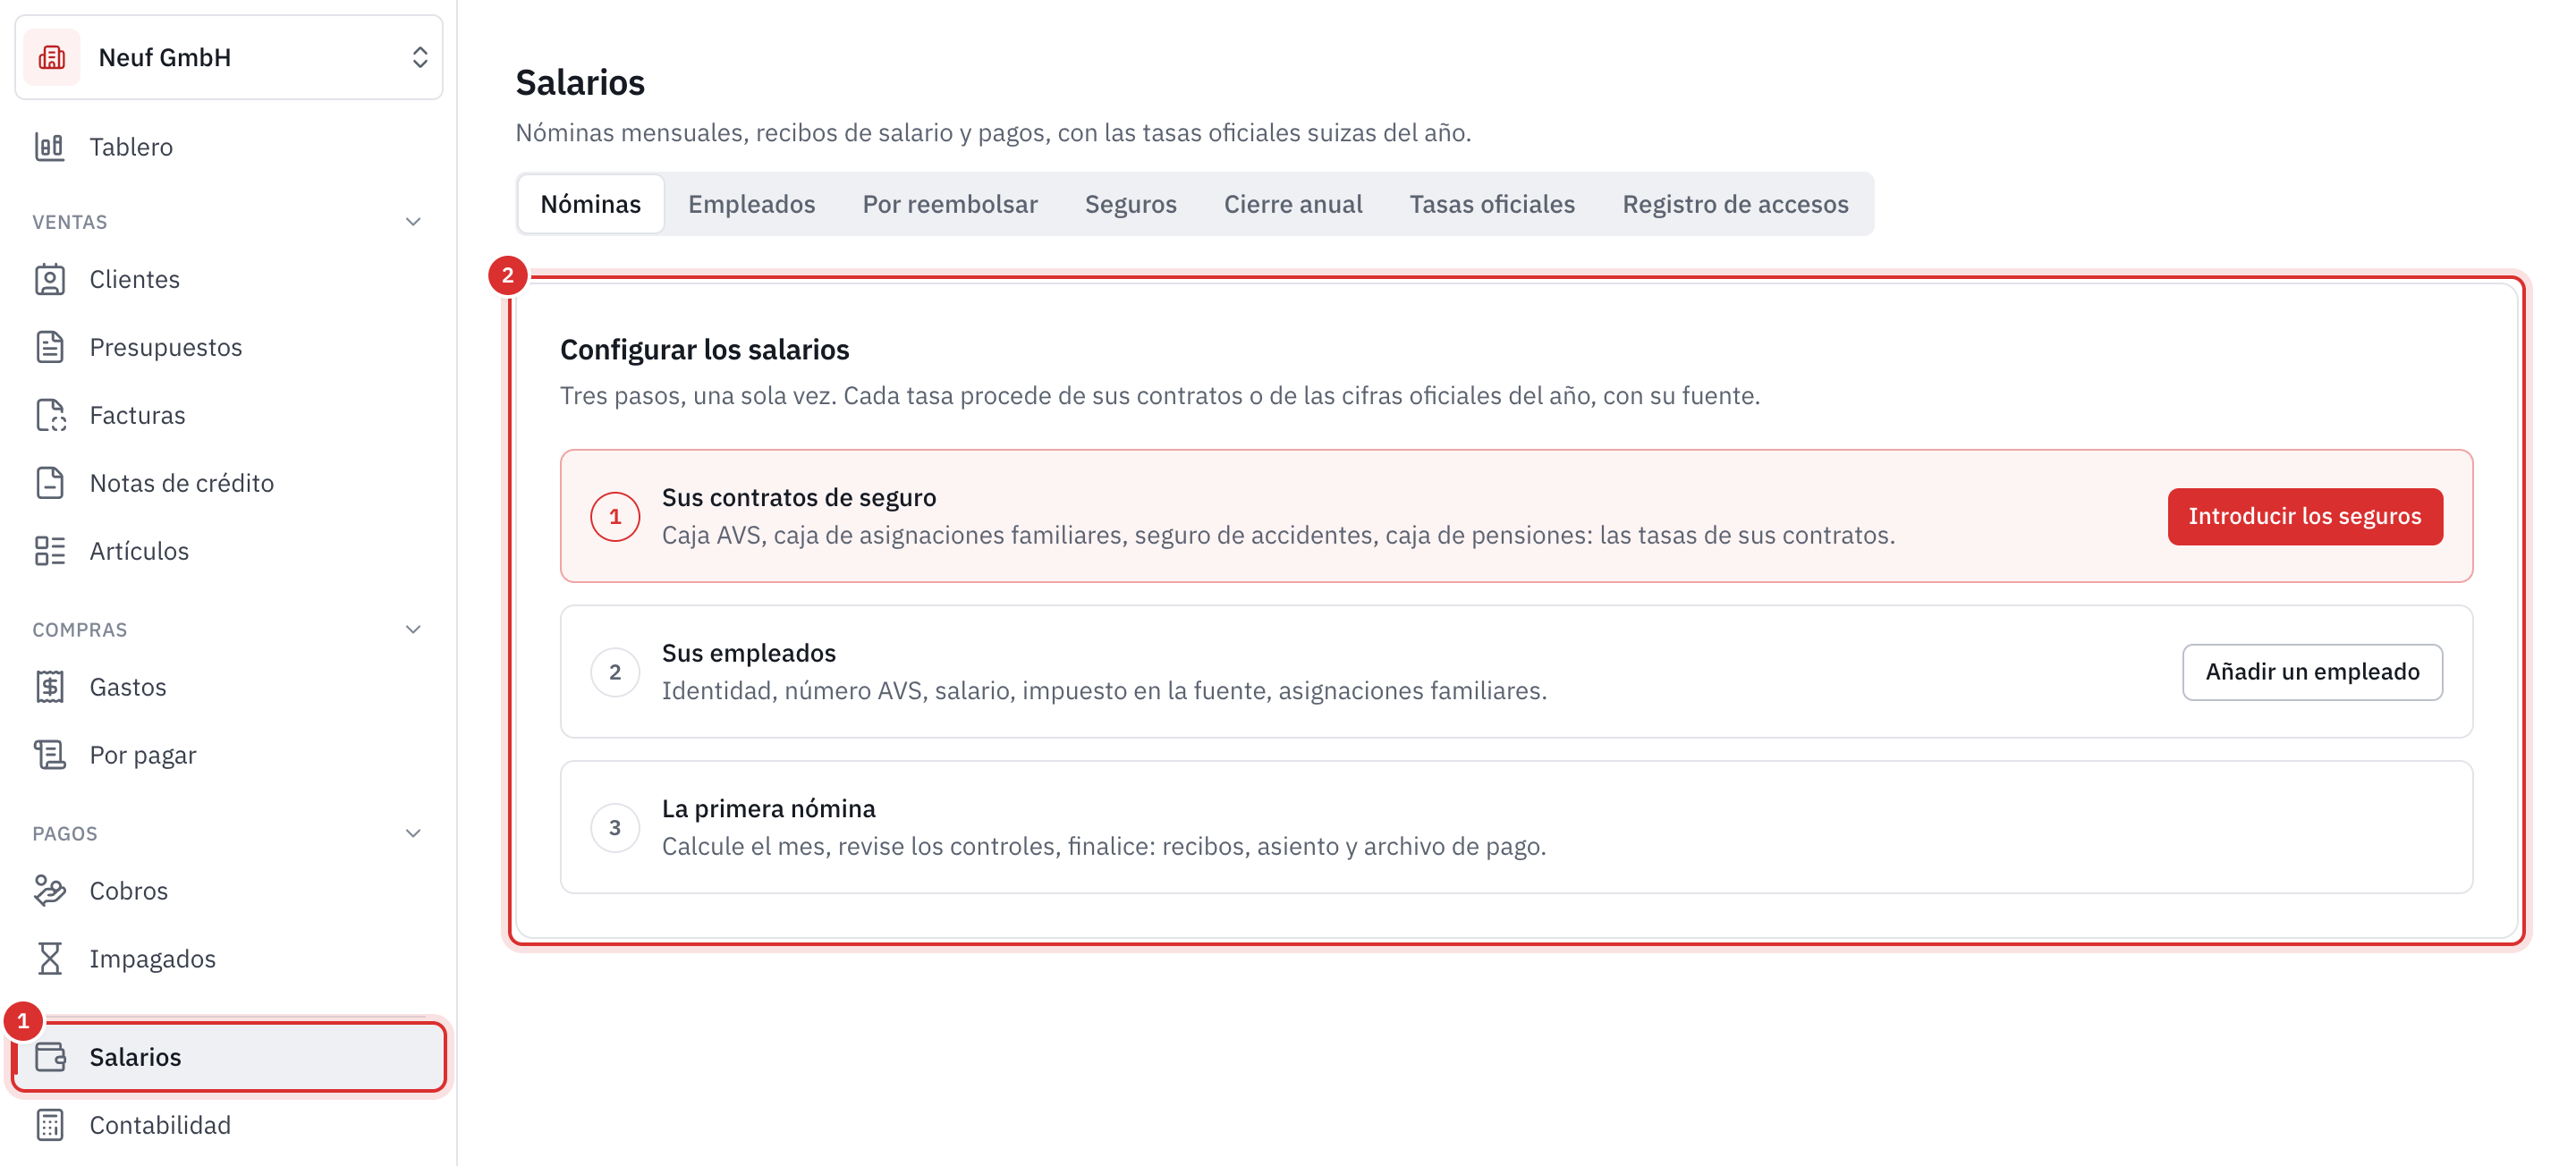Collapse the VENTAS section chevron
This screenshot has height=1166, width=2576.
(x=413, y=222)
